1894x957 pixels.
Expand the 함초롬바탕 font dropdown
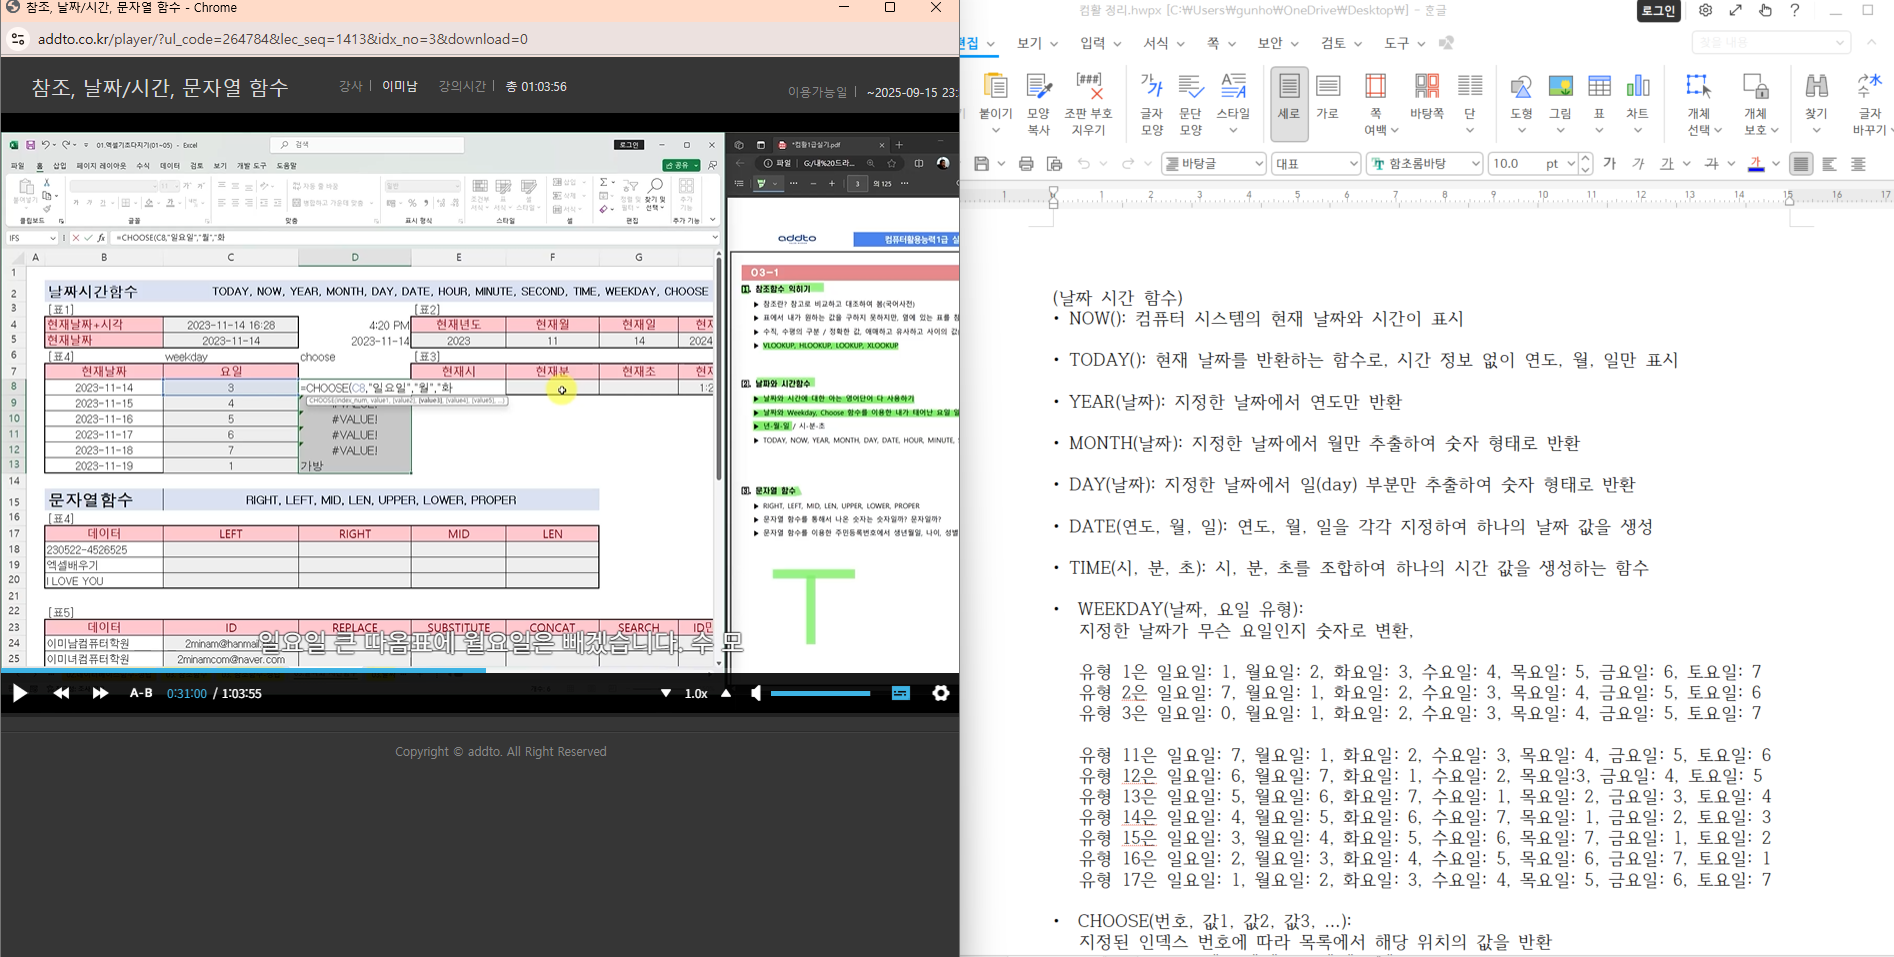1475,164
